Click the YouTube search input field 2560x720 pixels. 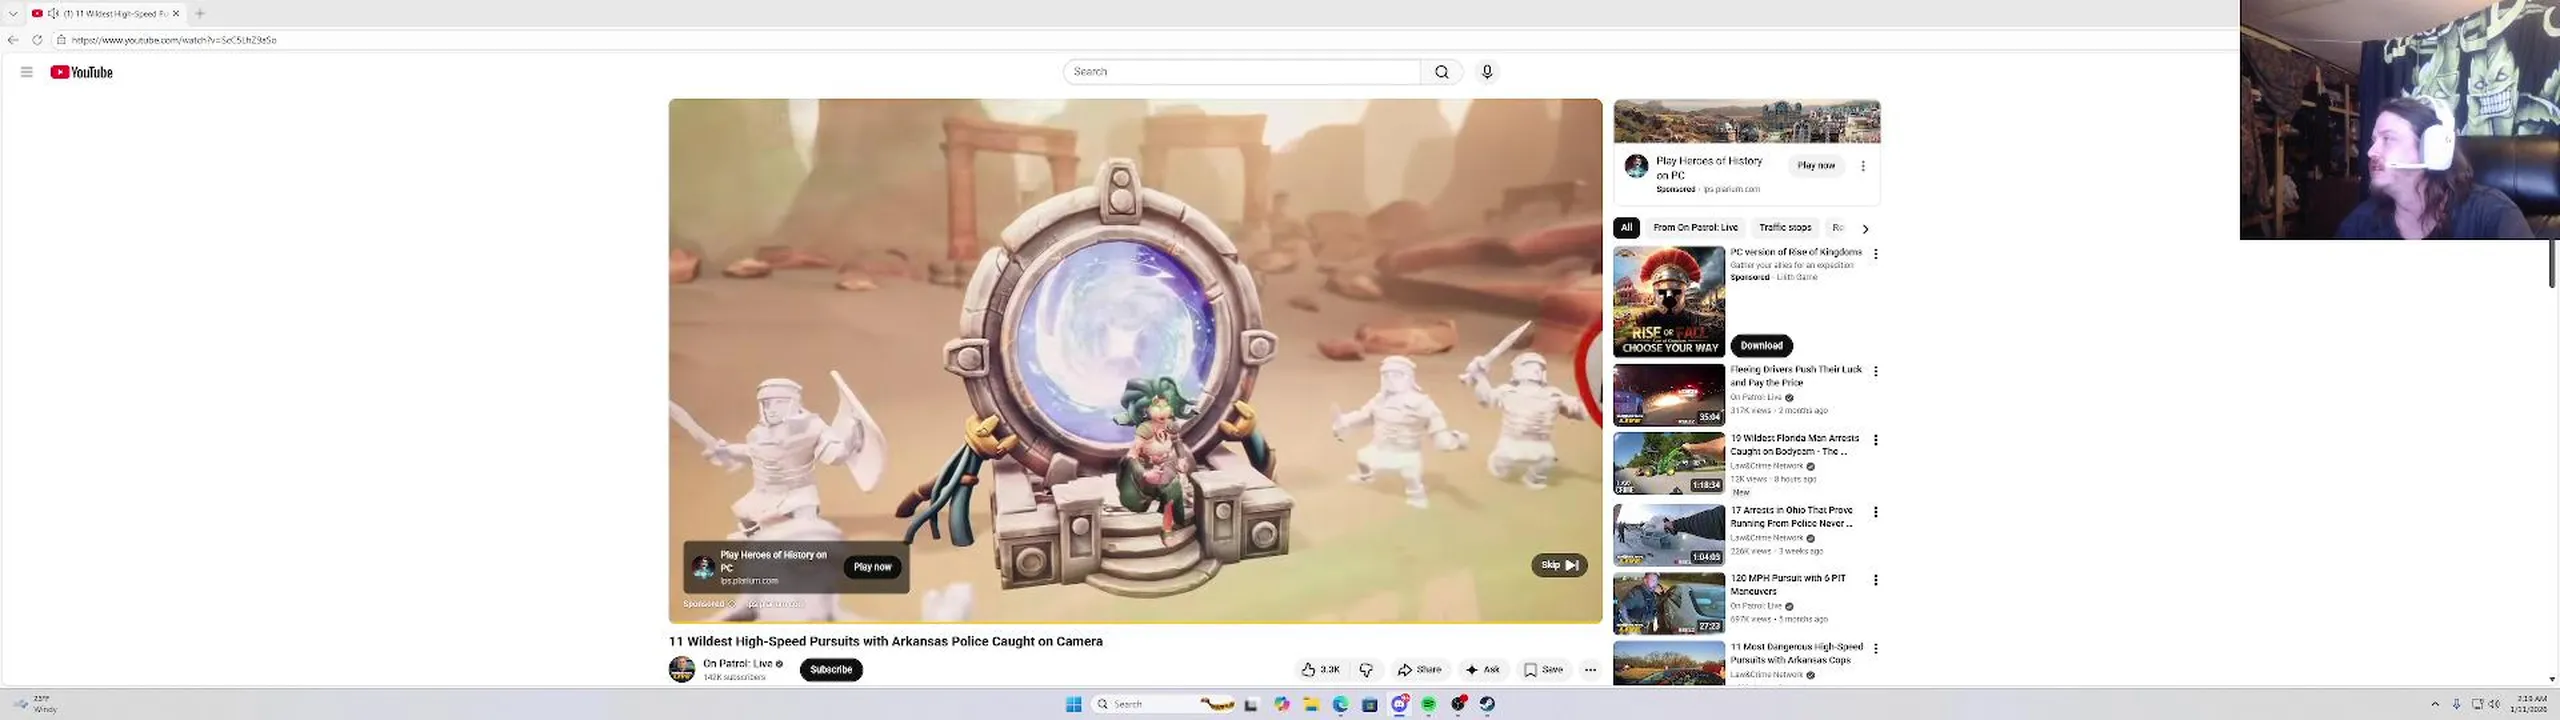(1242, 72)
